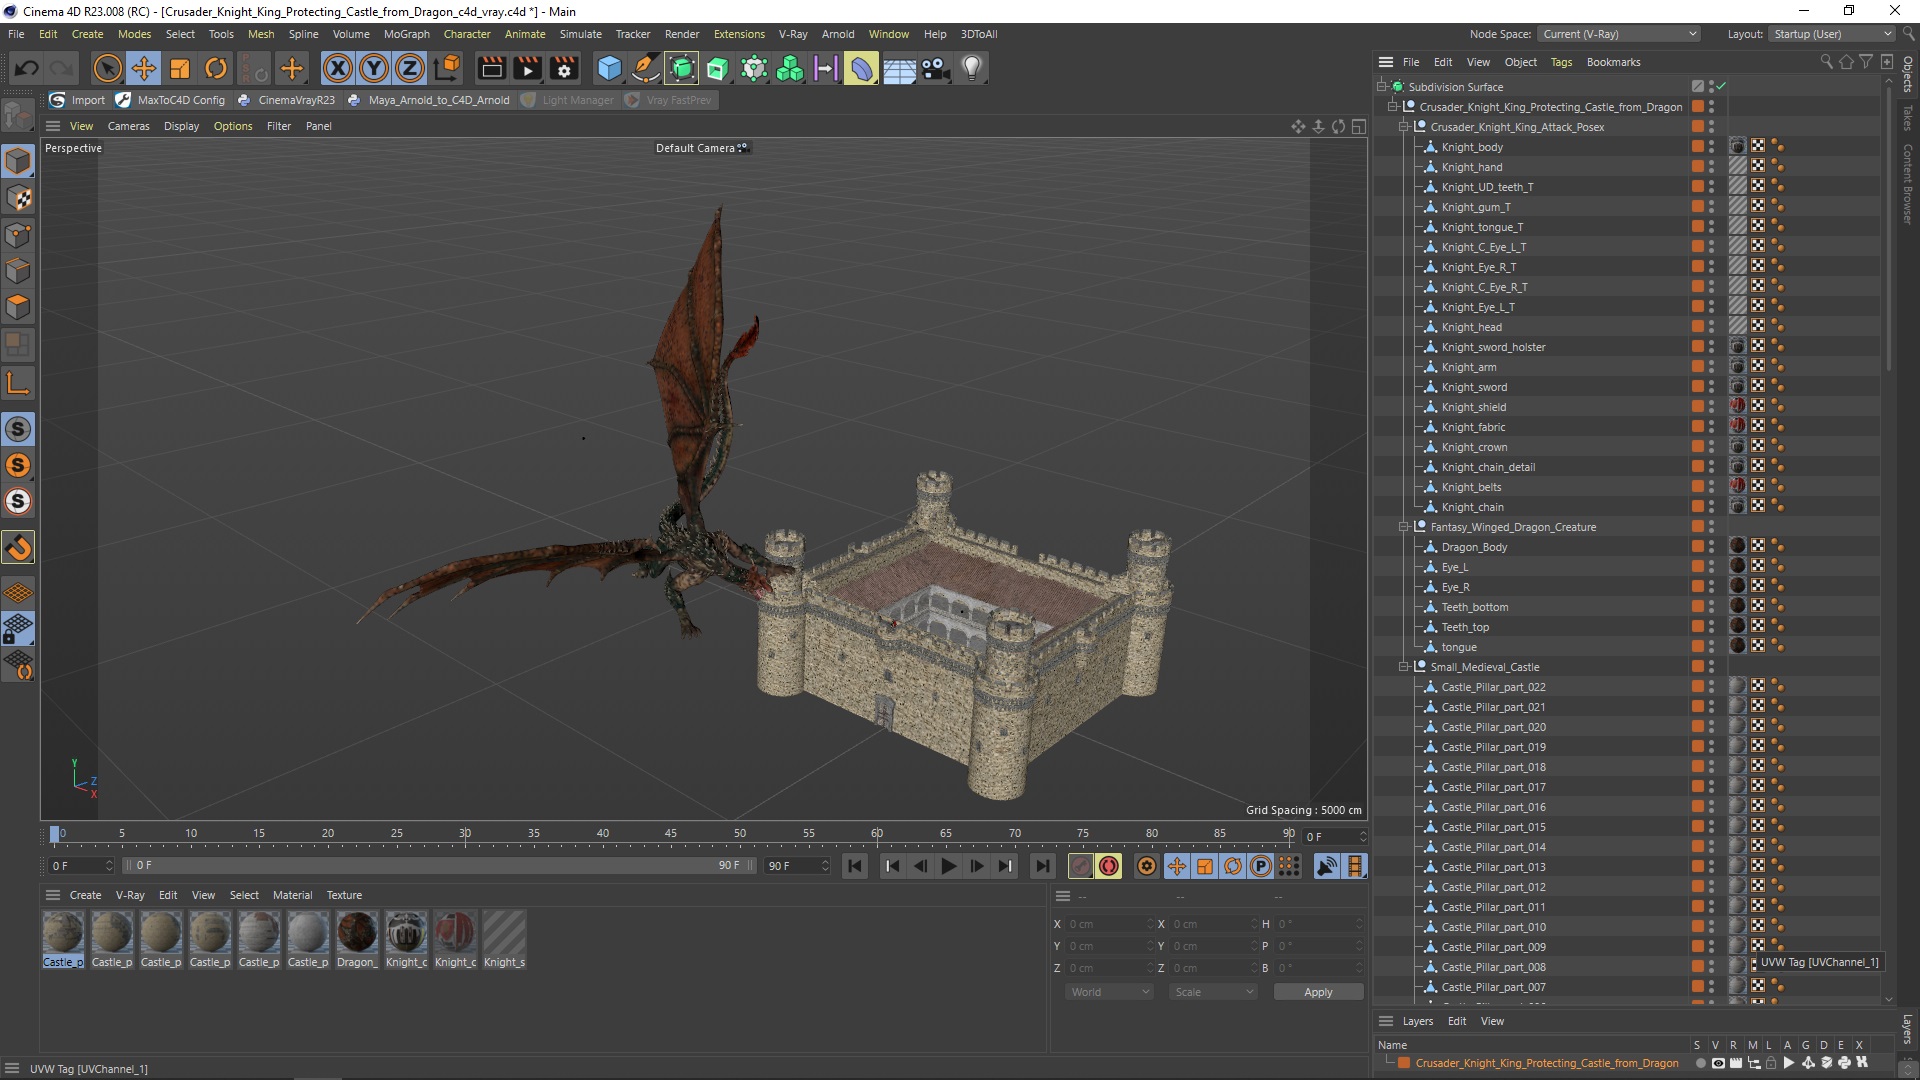Click the Apply button in coordinates
The width and height of the screenshot is (1920, 1080).
(x=1318, y=992)
